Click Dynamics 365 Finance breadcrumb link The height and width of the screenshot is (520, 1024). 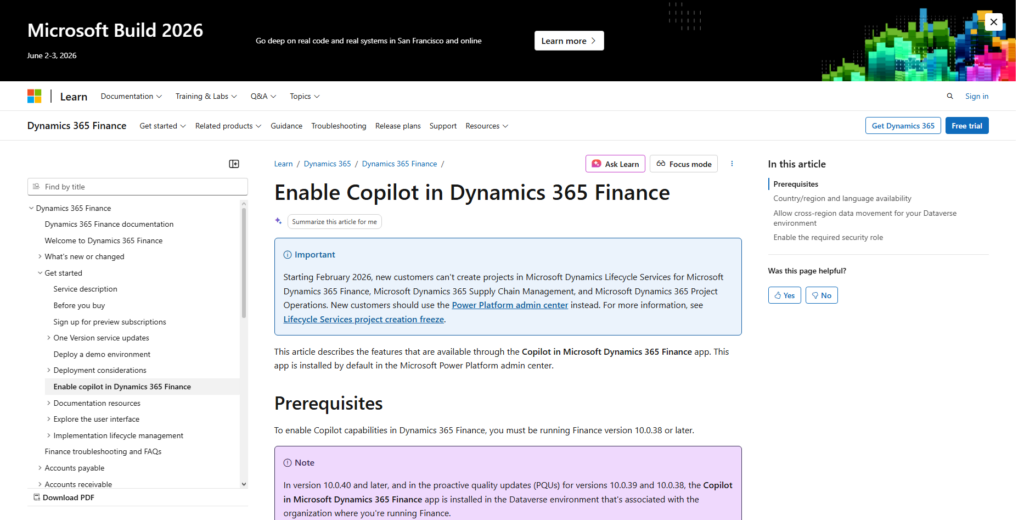click(x=399, y=164)
